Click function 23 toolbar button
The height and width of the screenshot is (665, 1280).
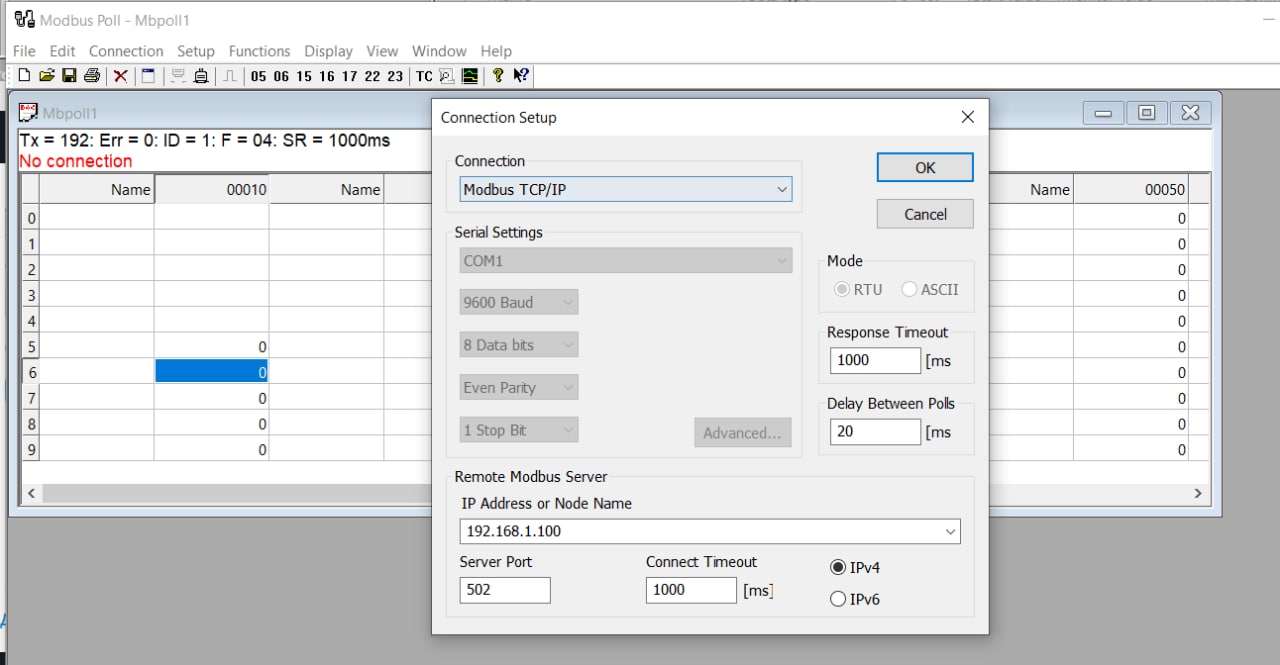pos(395,76)
